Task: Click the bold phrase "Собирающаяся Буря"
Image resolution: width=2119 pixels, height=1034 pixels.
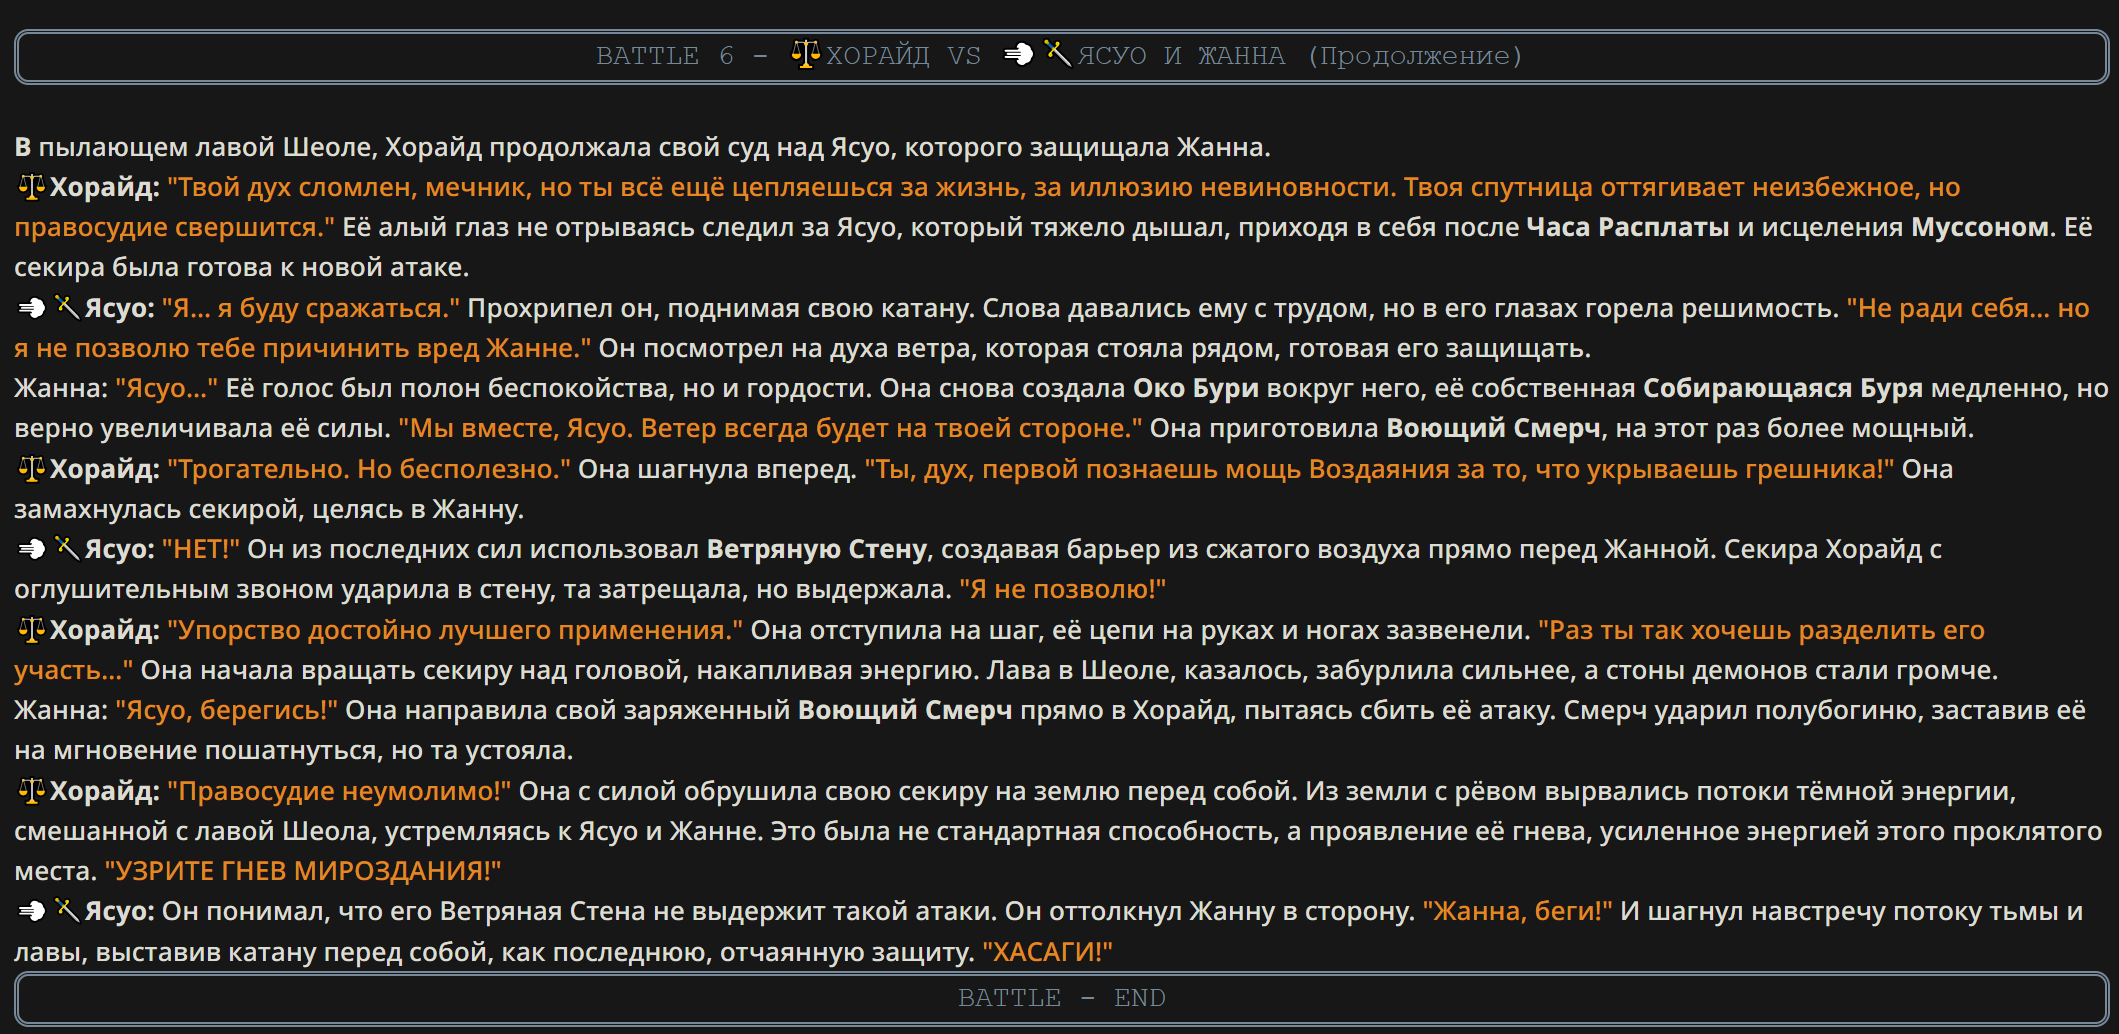Action: (x=1782, y=388)
